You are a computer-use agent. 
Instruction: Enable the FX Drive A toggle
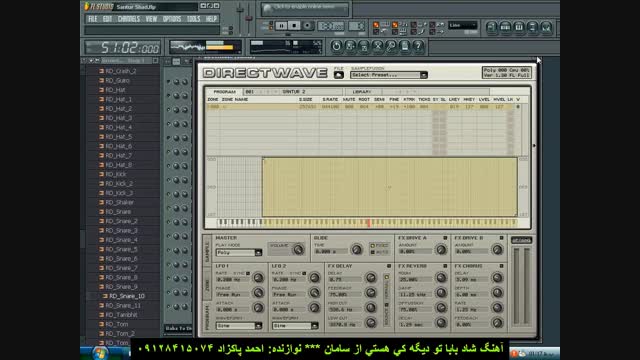[445, 238]
